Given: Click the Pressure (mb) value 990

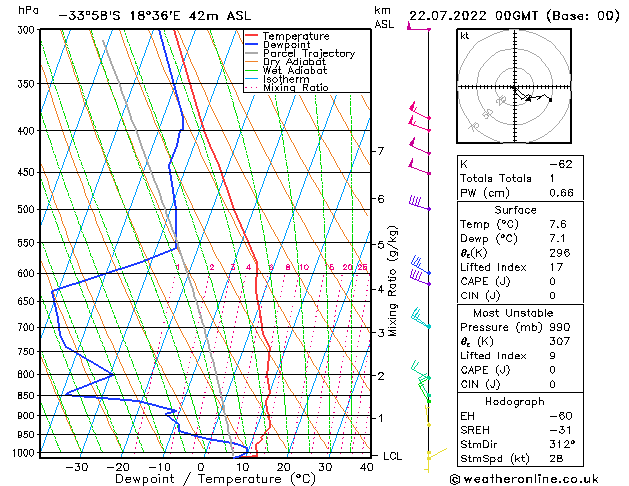Looking at the screenshot, I should [560, 327].
